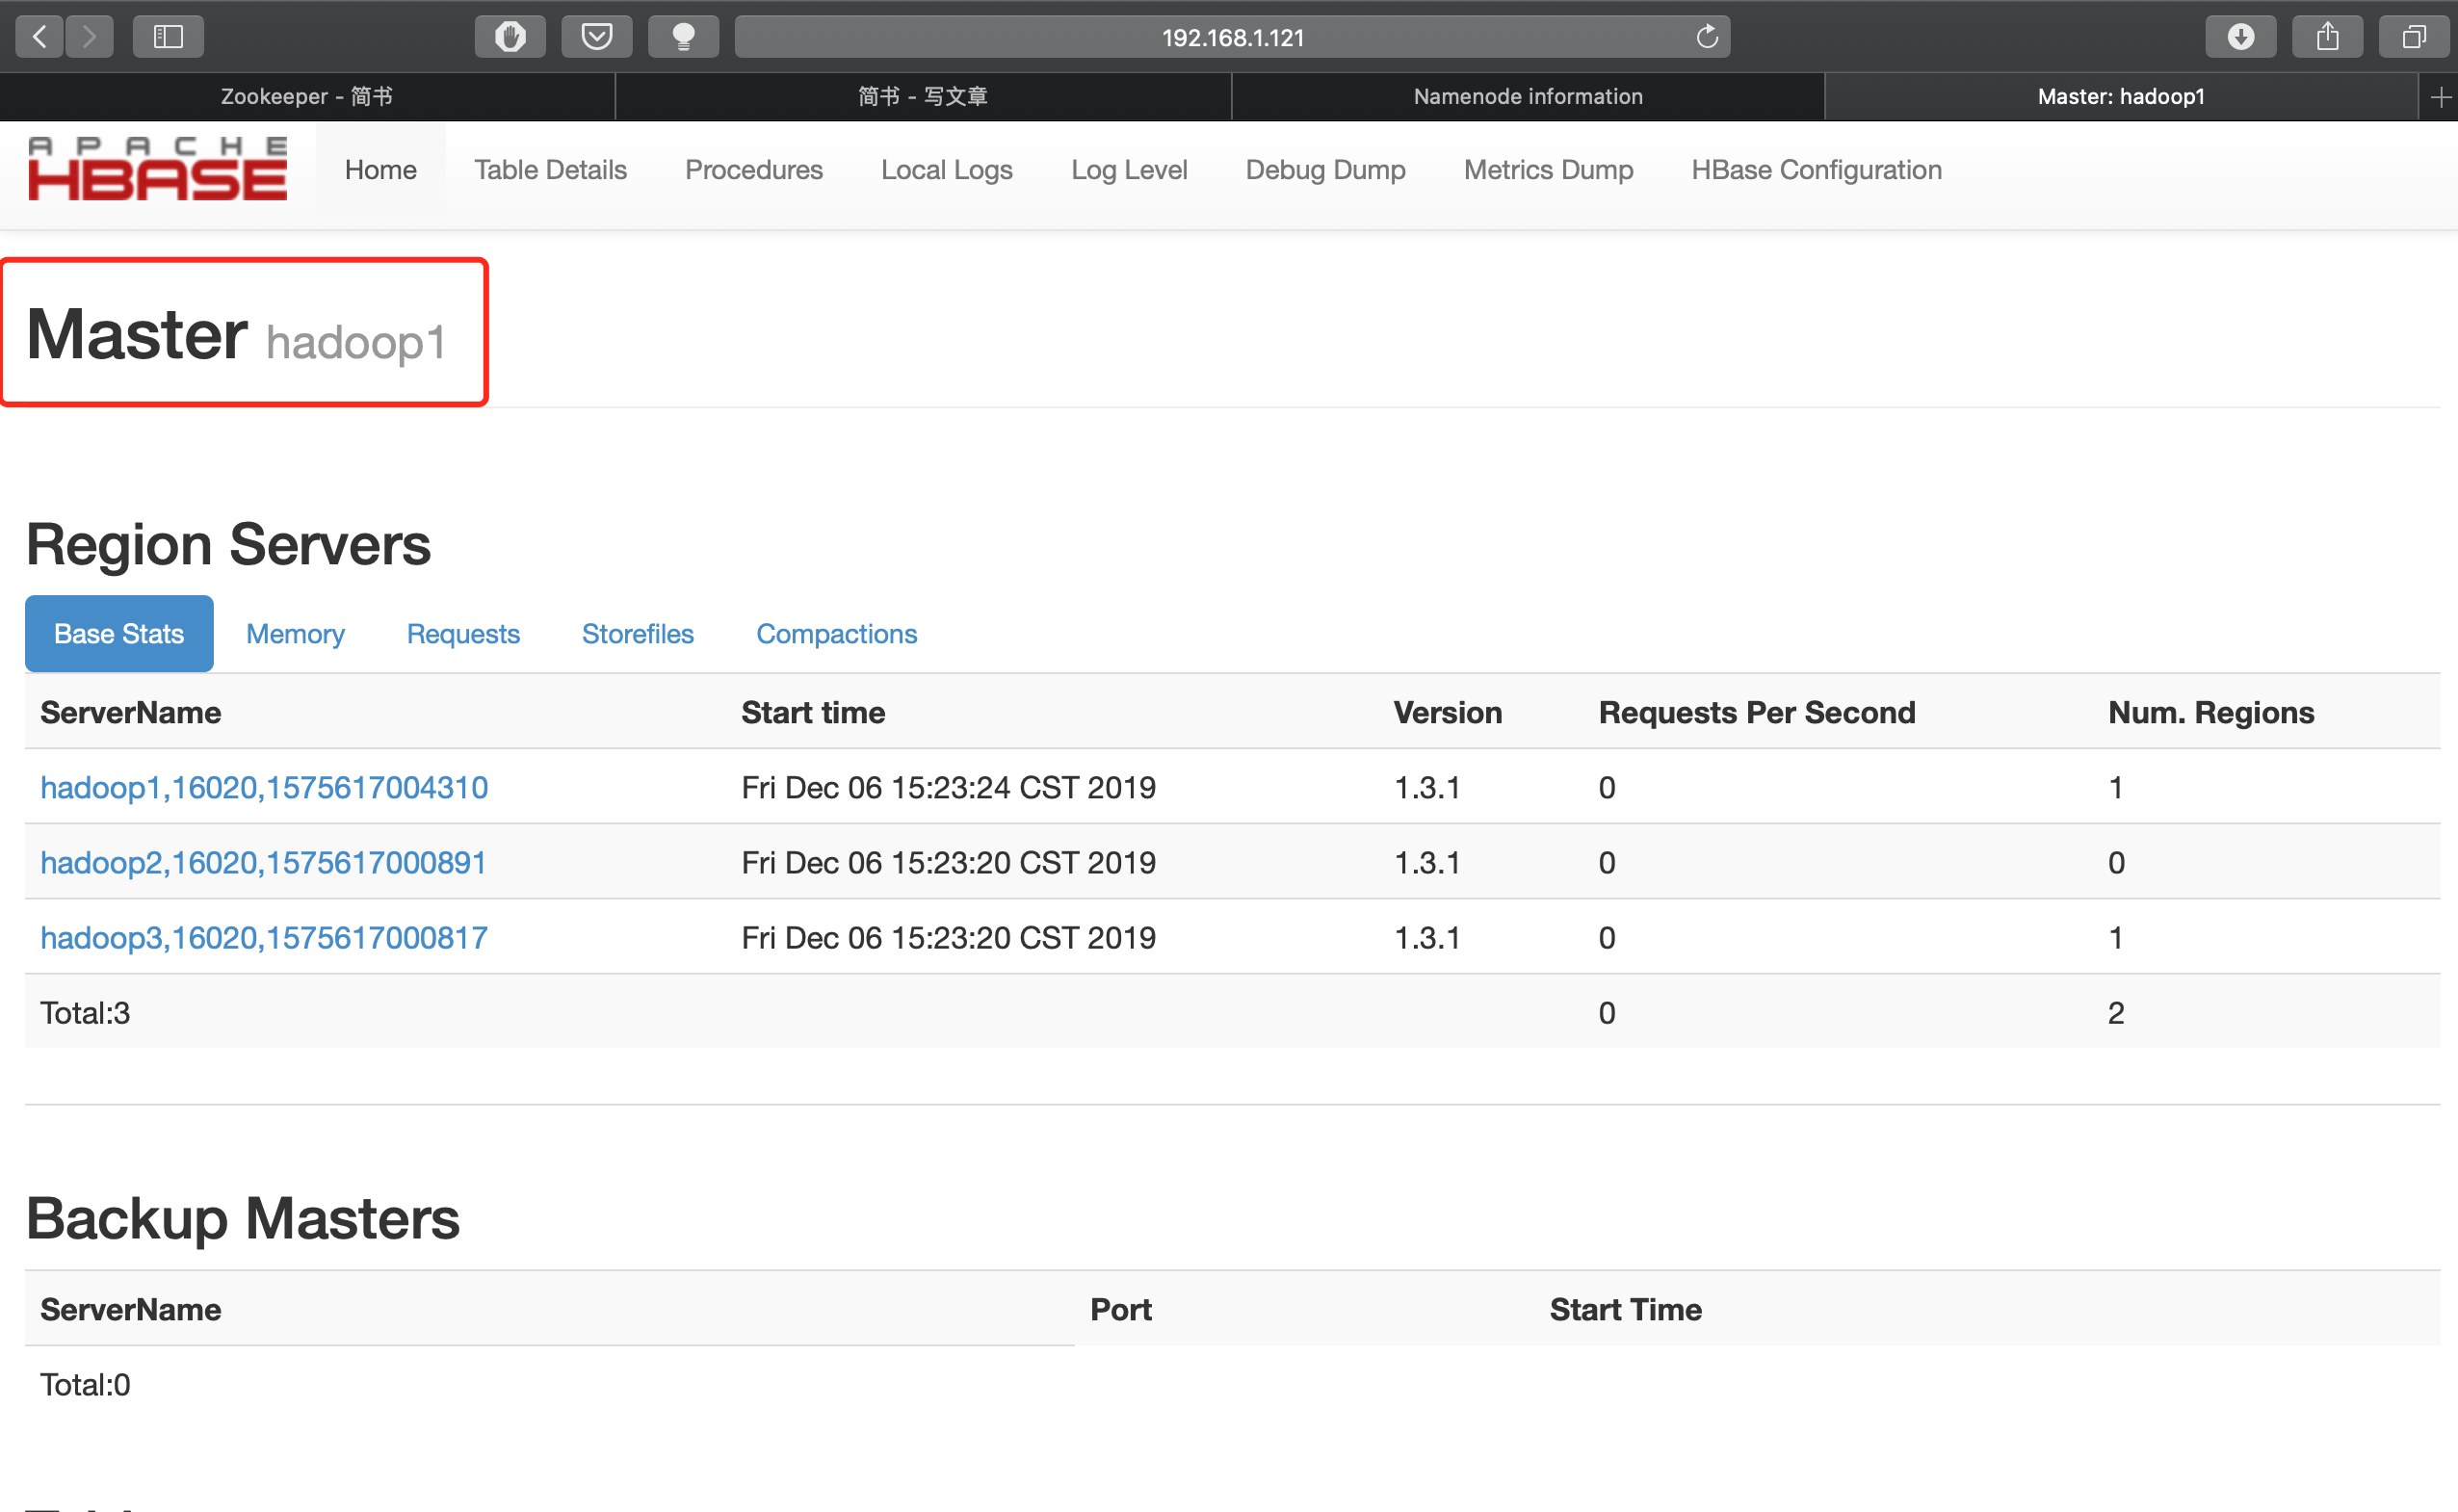Open the Compactions stats tab
Image resolution: width=2458 pixels, height=1512 pixels.
836,634
